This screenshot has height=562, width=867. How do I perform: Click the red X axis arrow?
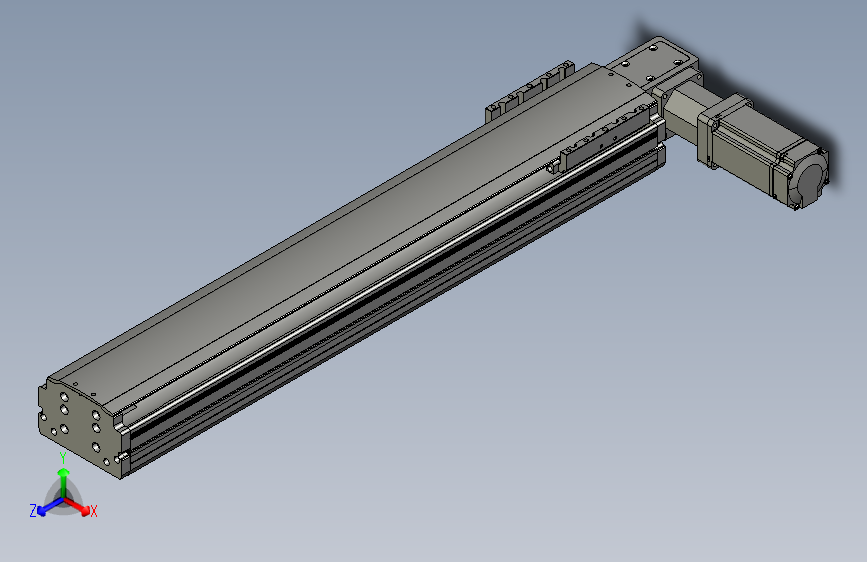77,507
